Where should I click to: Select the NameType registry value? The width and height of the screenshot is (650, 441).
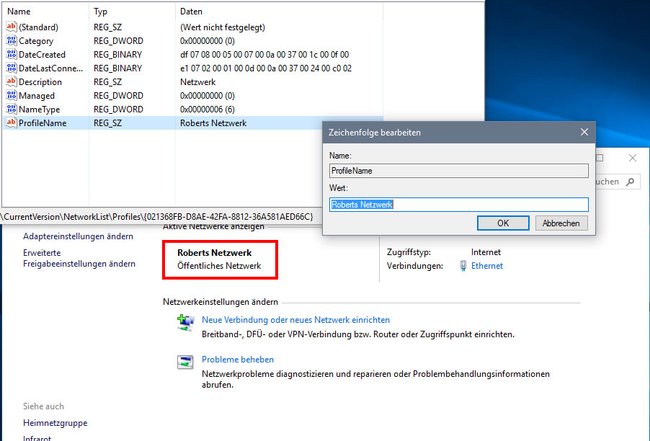click(39, 109)
